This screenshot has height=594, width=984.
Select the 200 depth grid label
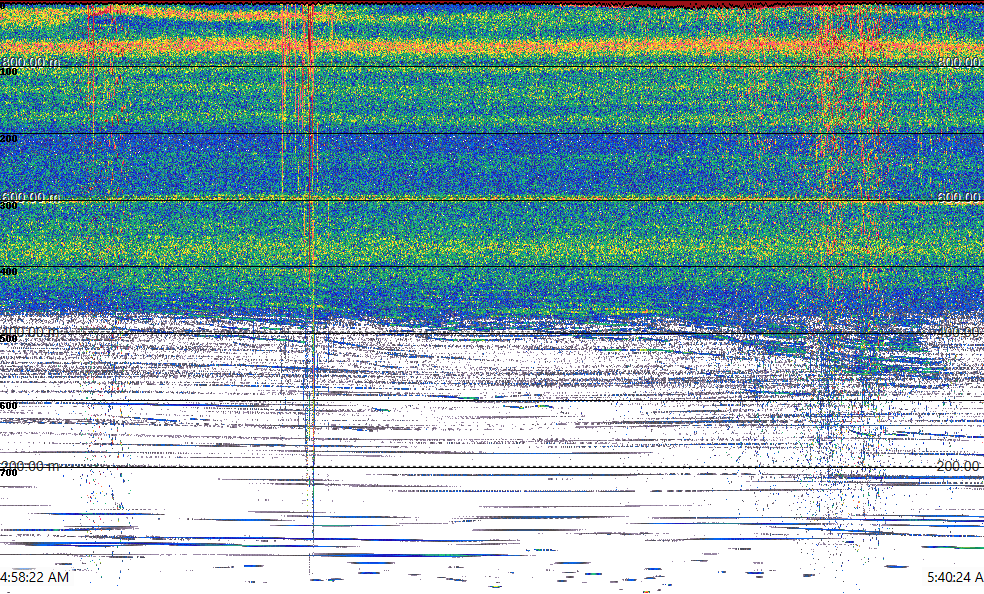(x=9, y=139)
